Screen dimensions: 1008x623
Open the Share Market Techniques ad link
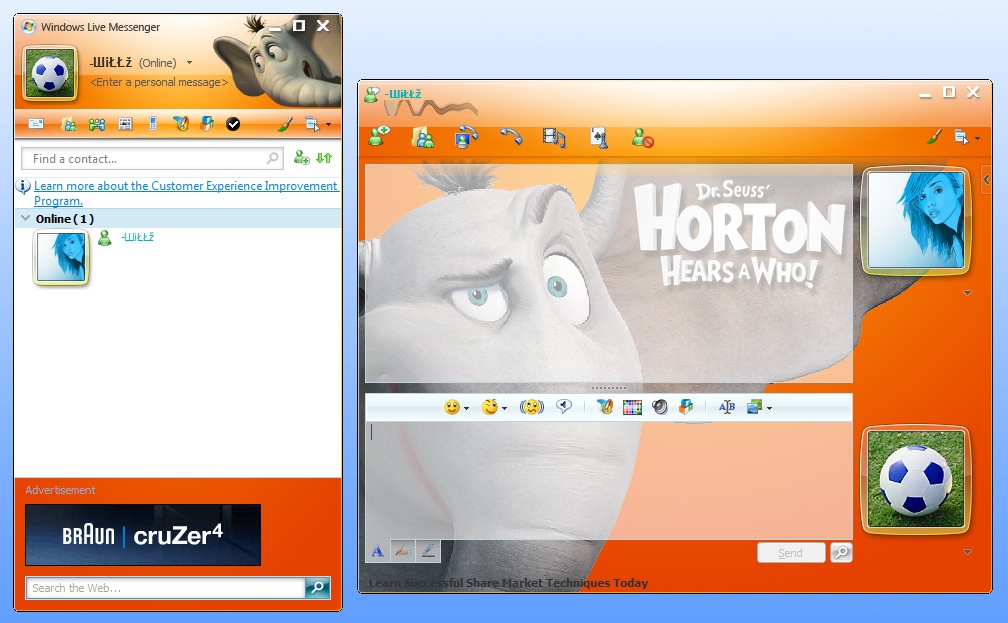tap(508, 583)
